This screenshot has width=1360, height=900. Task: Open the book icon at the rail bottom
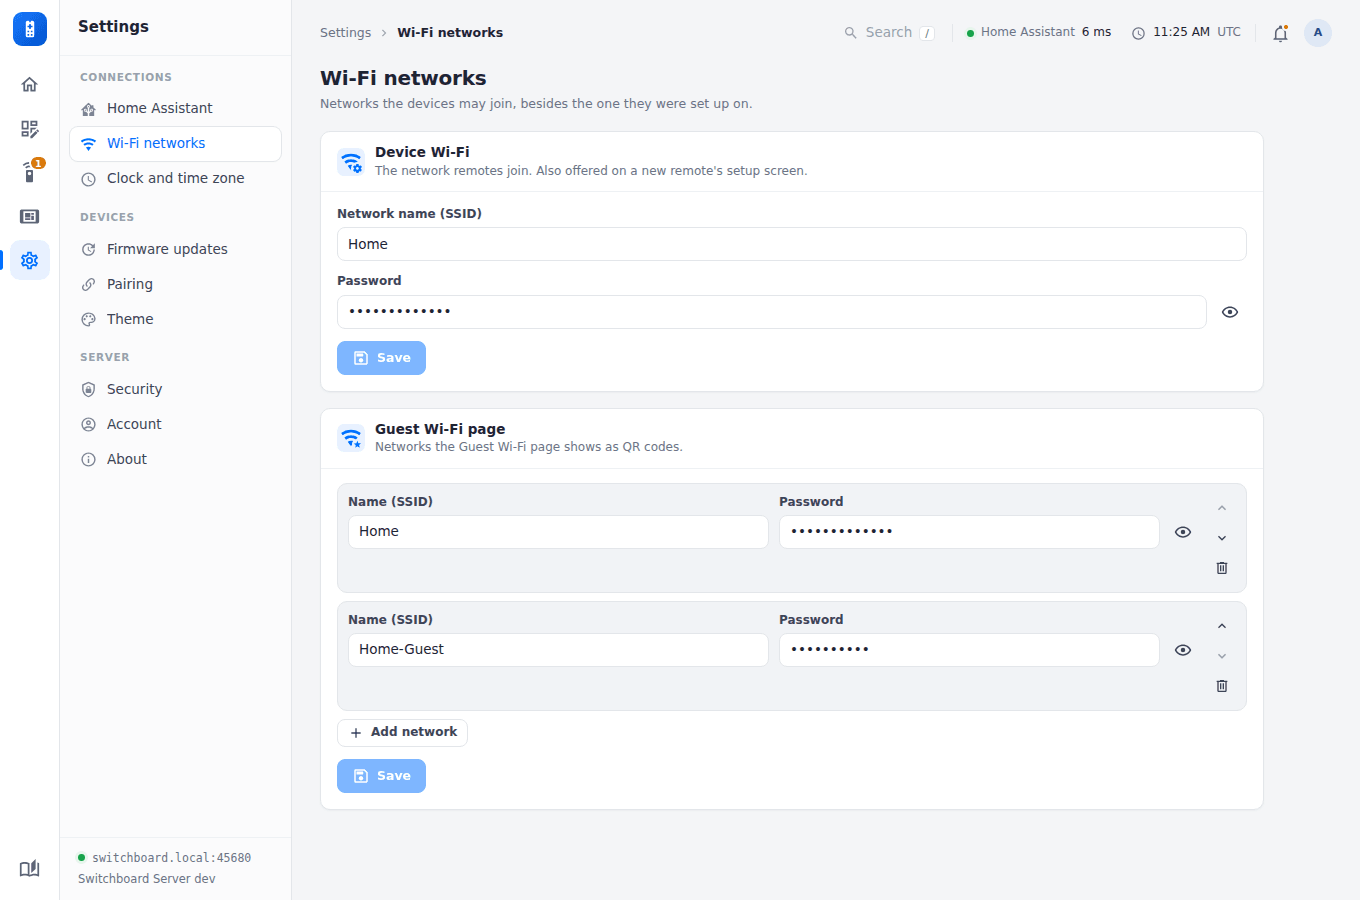(x=30, y=868)
